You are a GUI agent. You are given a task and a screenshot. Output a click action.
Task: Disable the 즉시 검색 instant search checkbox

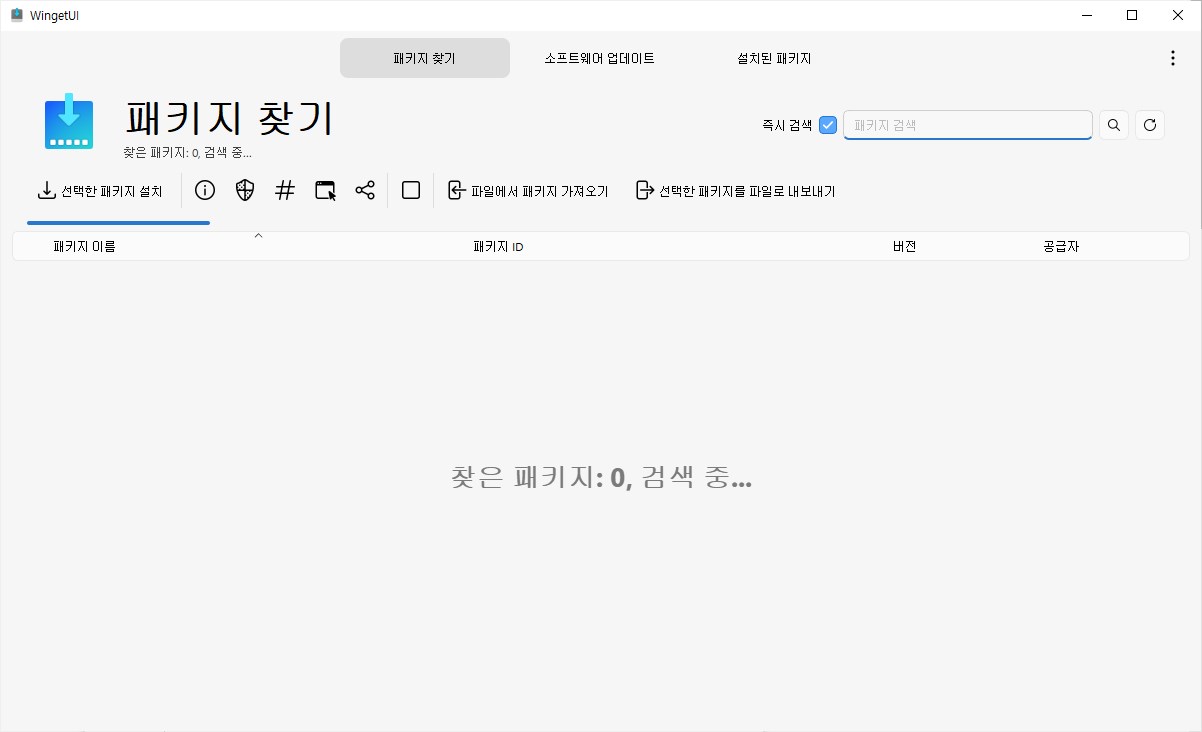(827, 124)
